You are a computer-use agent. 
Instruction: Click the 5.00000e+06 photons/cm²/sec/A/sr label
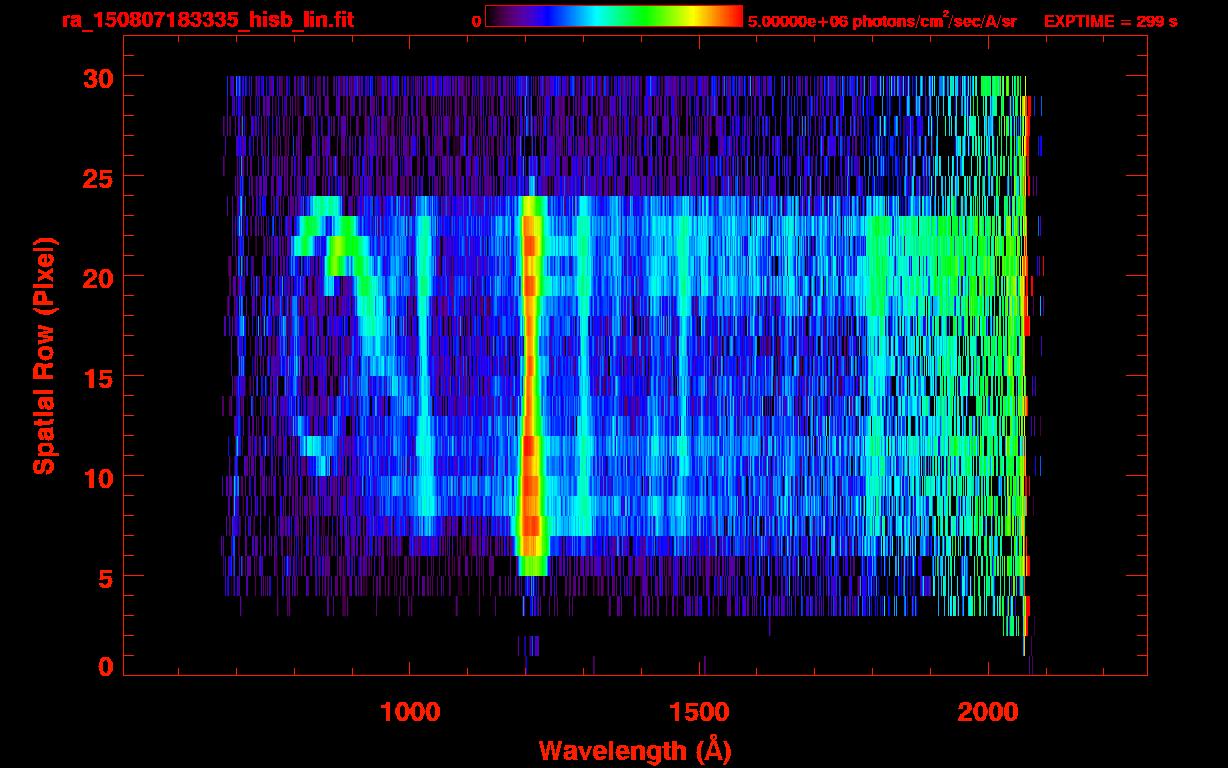[x=881, y=21]
